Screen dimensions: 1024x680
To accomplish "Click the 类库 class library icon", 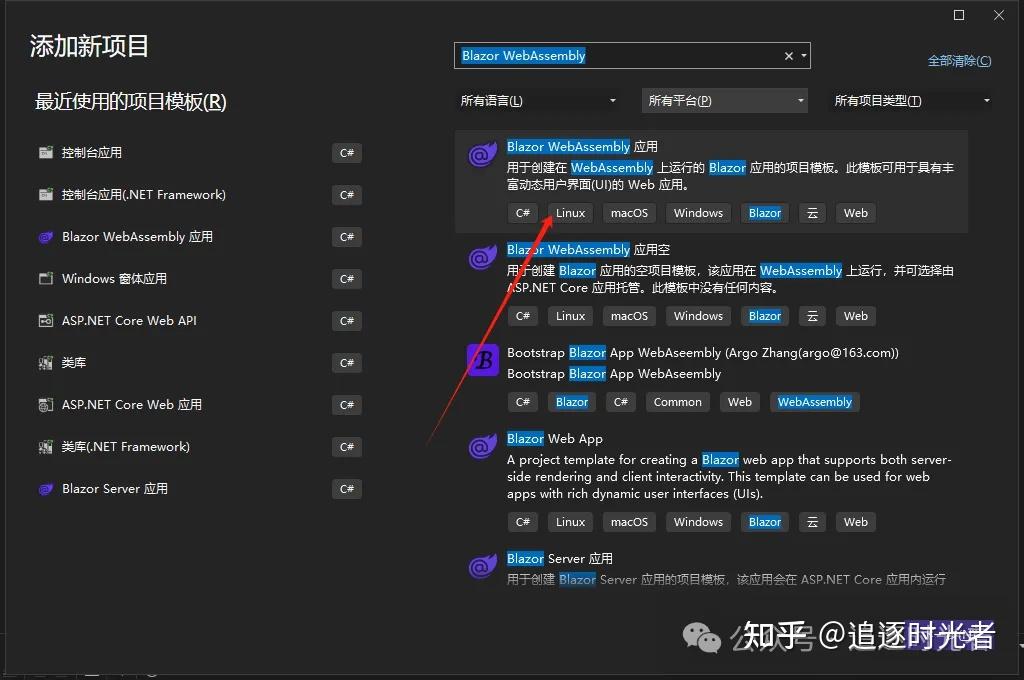I will point(46,363).
